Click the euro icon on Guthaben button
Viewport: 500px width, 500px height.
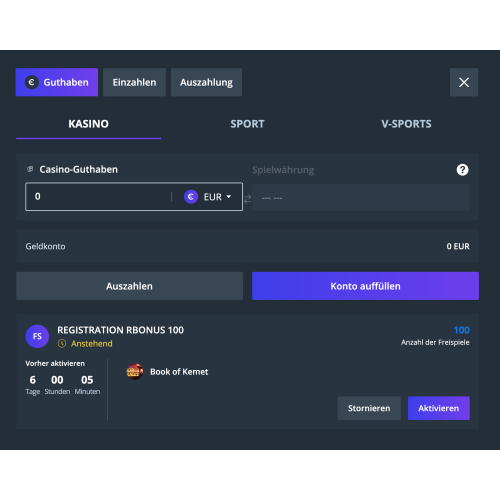[x=32, y=82]
